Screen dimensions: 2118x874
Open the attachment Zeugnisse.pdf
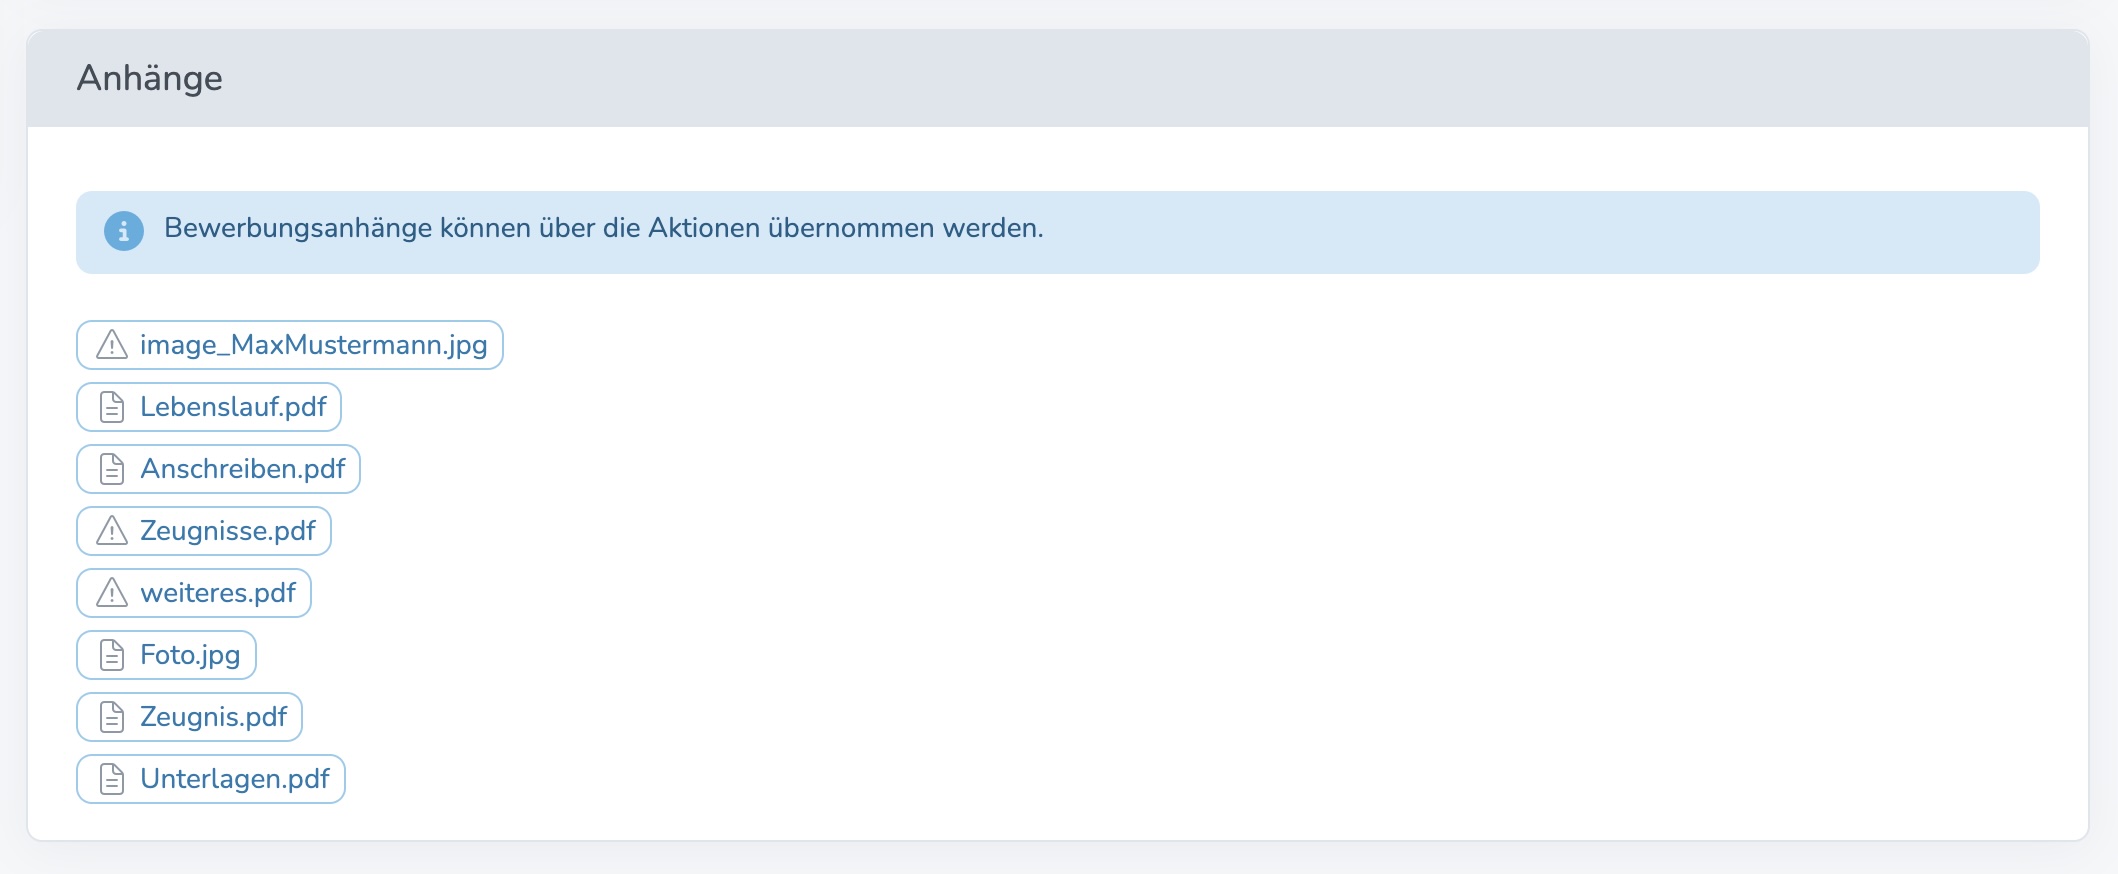coord(229,531)
